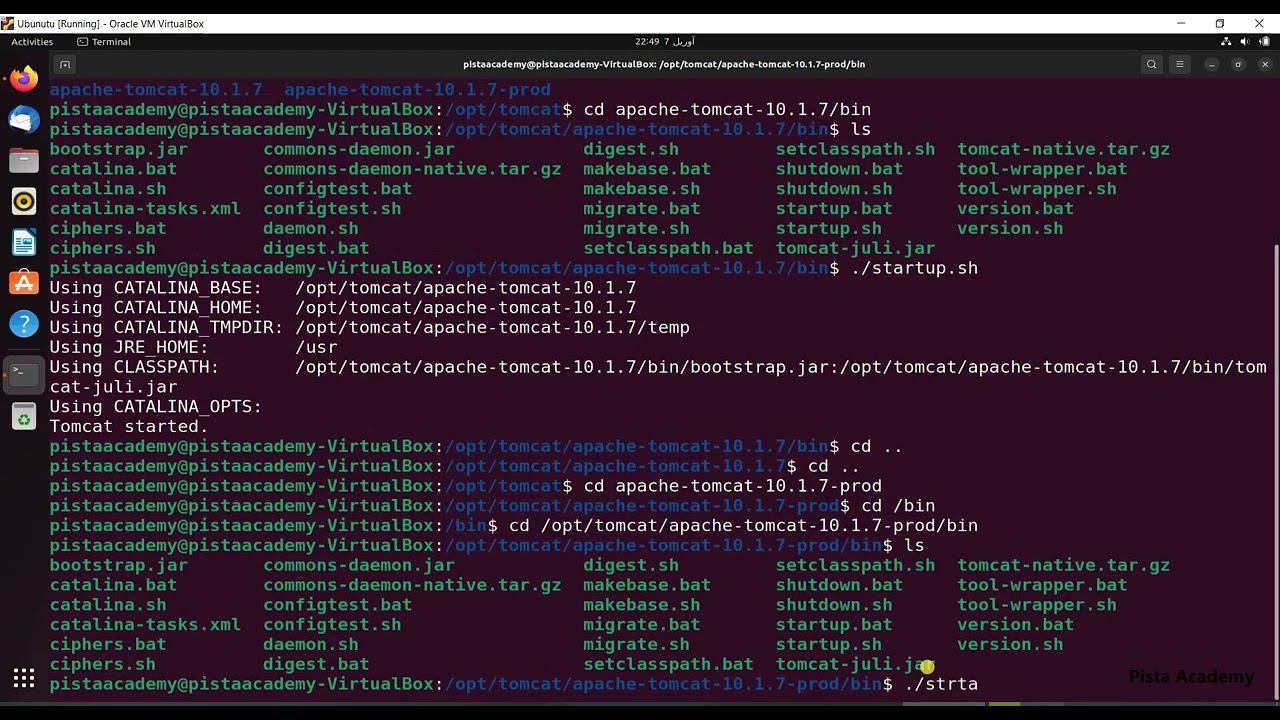Click the 'cd /opt/tomcat/apache-tomcat-10.1.7-prod/bin' command
Image resolution: width=1280 pixels, height=720 pixels.
pyautogui.click(x=743, y=525)
